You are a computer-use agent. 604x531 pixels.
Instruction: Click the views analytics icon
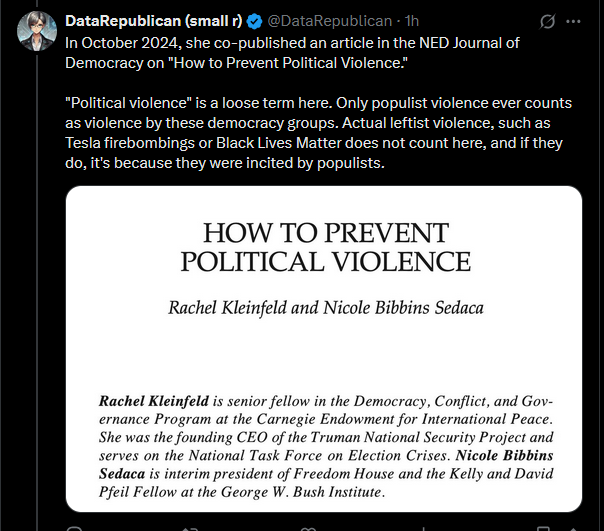click(x=424, y=528)
